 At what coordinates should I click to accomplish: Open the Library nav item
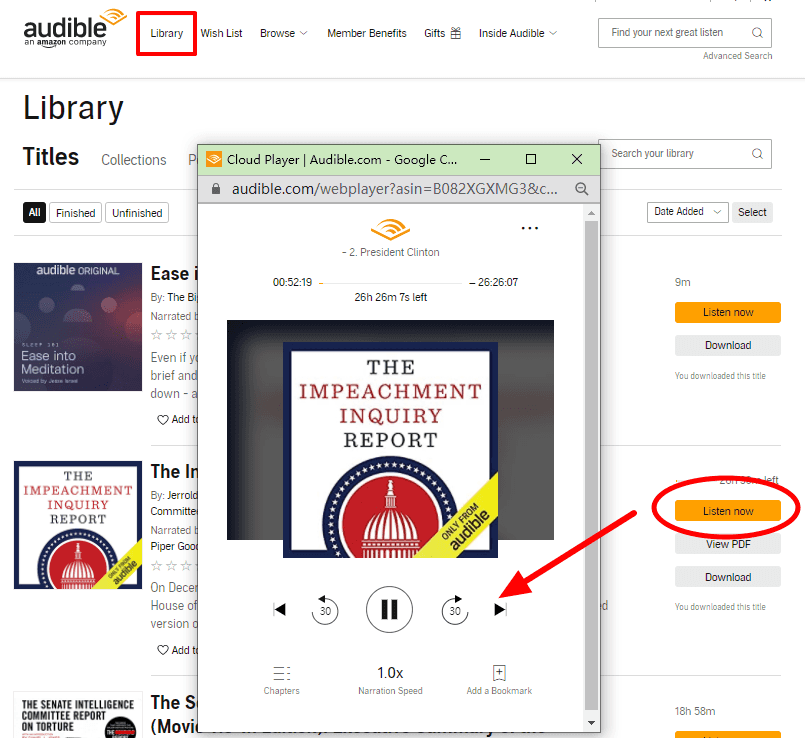coord(166,33)
